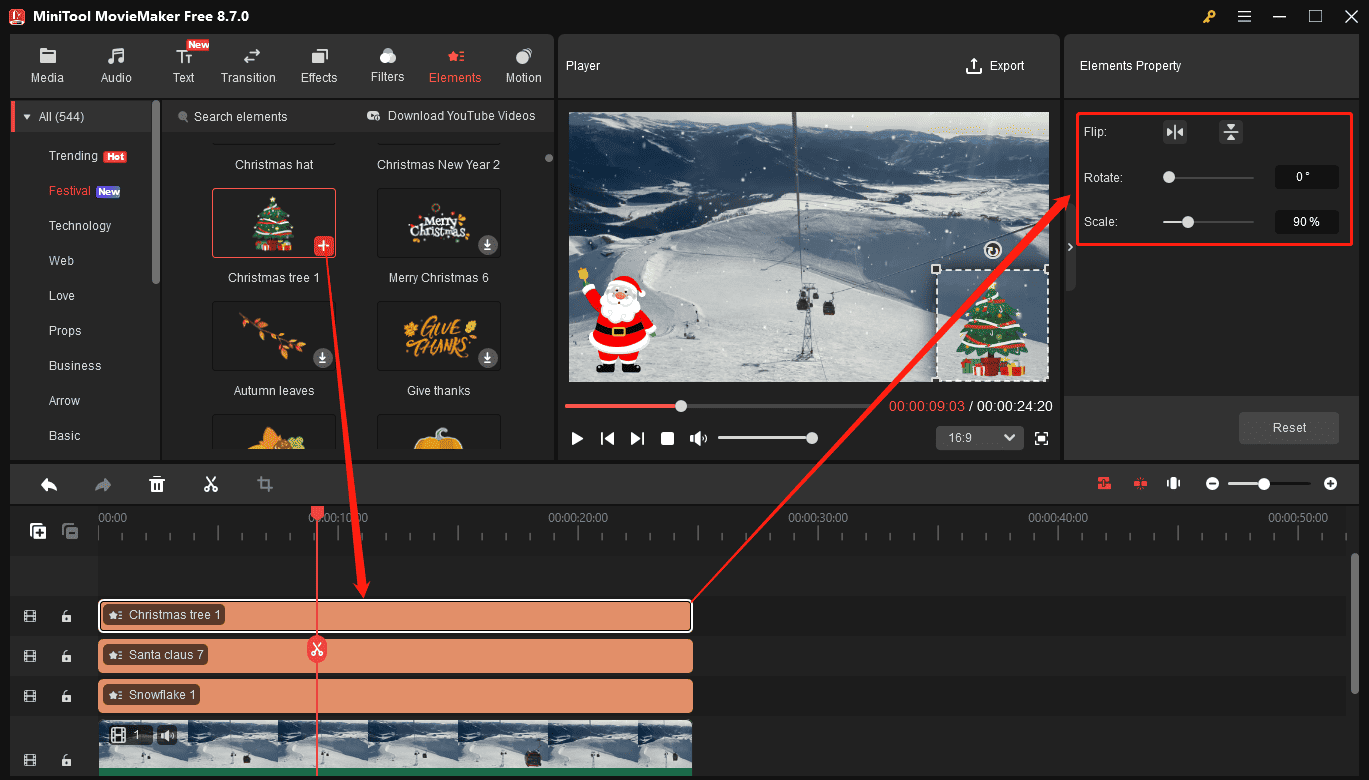
Task: Select the Web category
Action: click(61, 261)
